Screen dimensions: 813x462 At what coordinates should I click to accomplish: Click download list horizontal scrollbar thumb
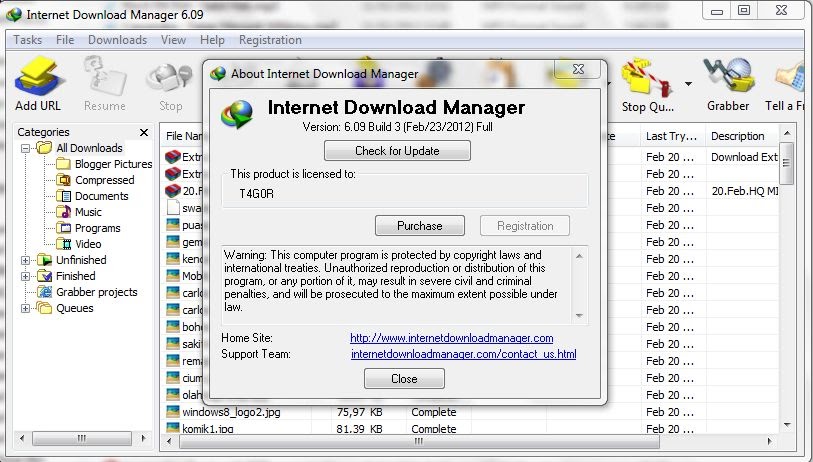(x=419, y=441)
